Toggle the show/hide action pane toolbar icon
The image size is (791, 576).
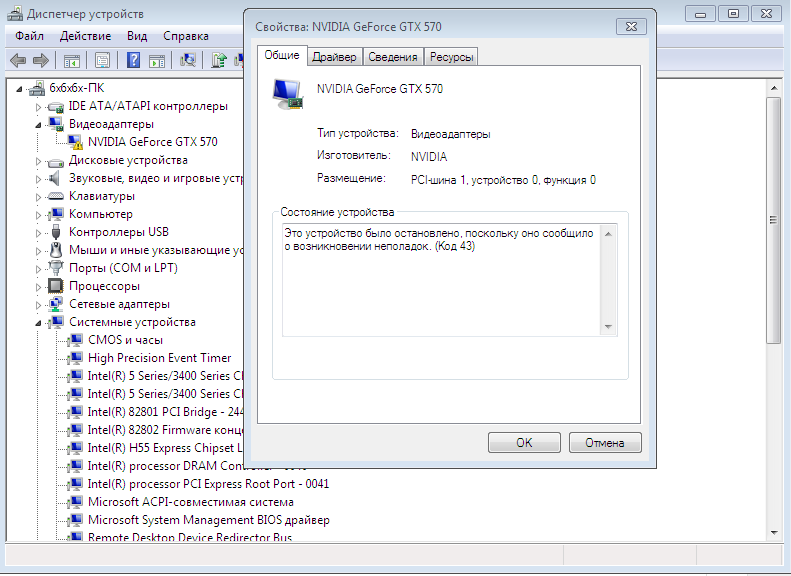click(x=157, y=61)
